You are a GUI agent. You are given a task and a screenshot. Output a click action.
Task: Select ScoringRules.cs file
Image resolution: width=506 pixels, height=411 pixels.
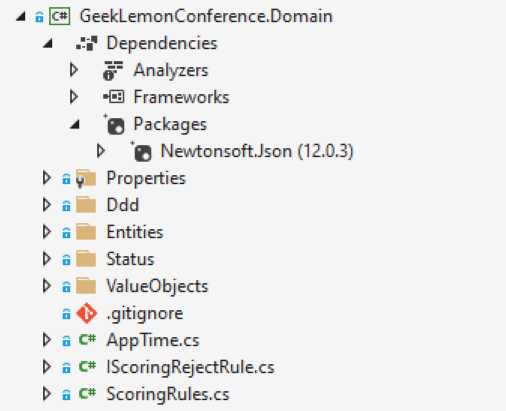pyautogui.click(x=168, y=394)
